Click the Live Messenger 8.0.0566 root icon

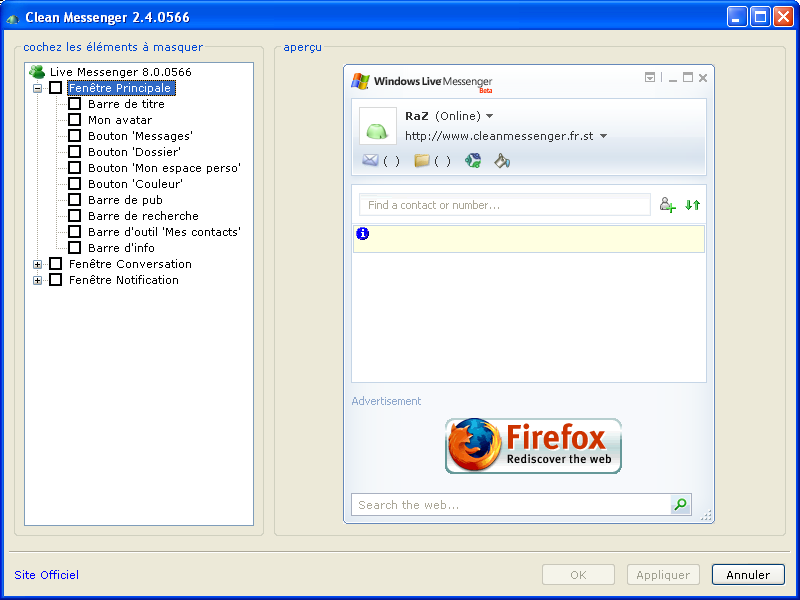[x=37, y=72]
